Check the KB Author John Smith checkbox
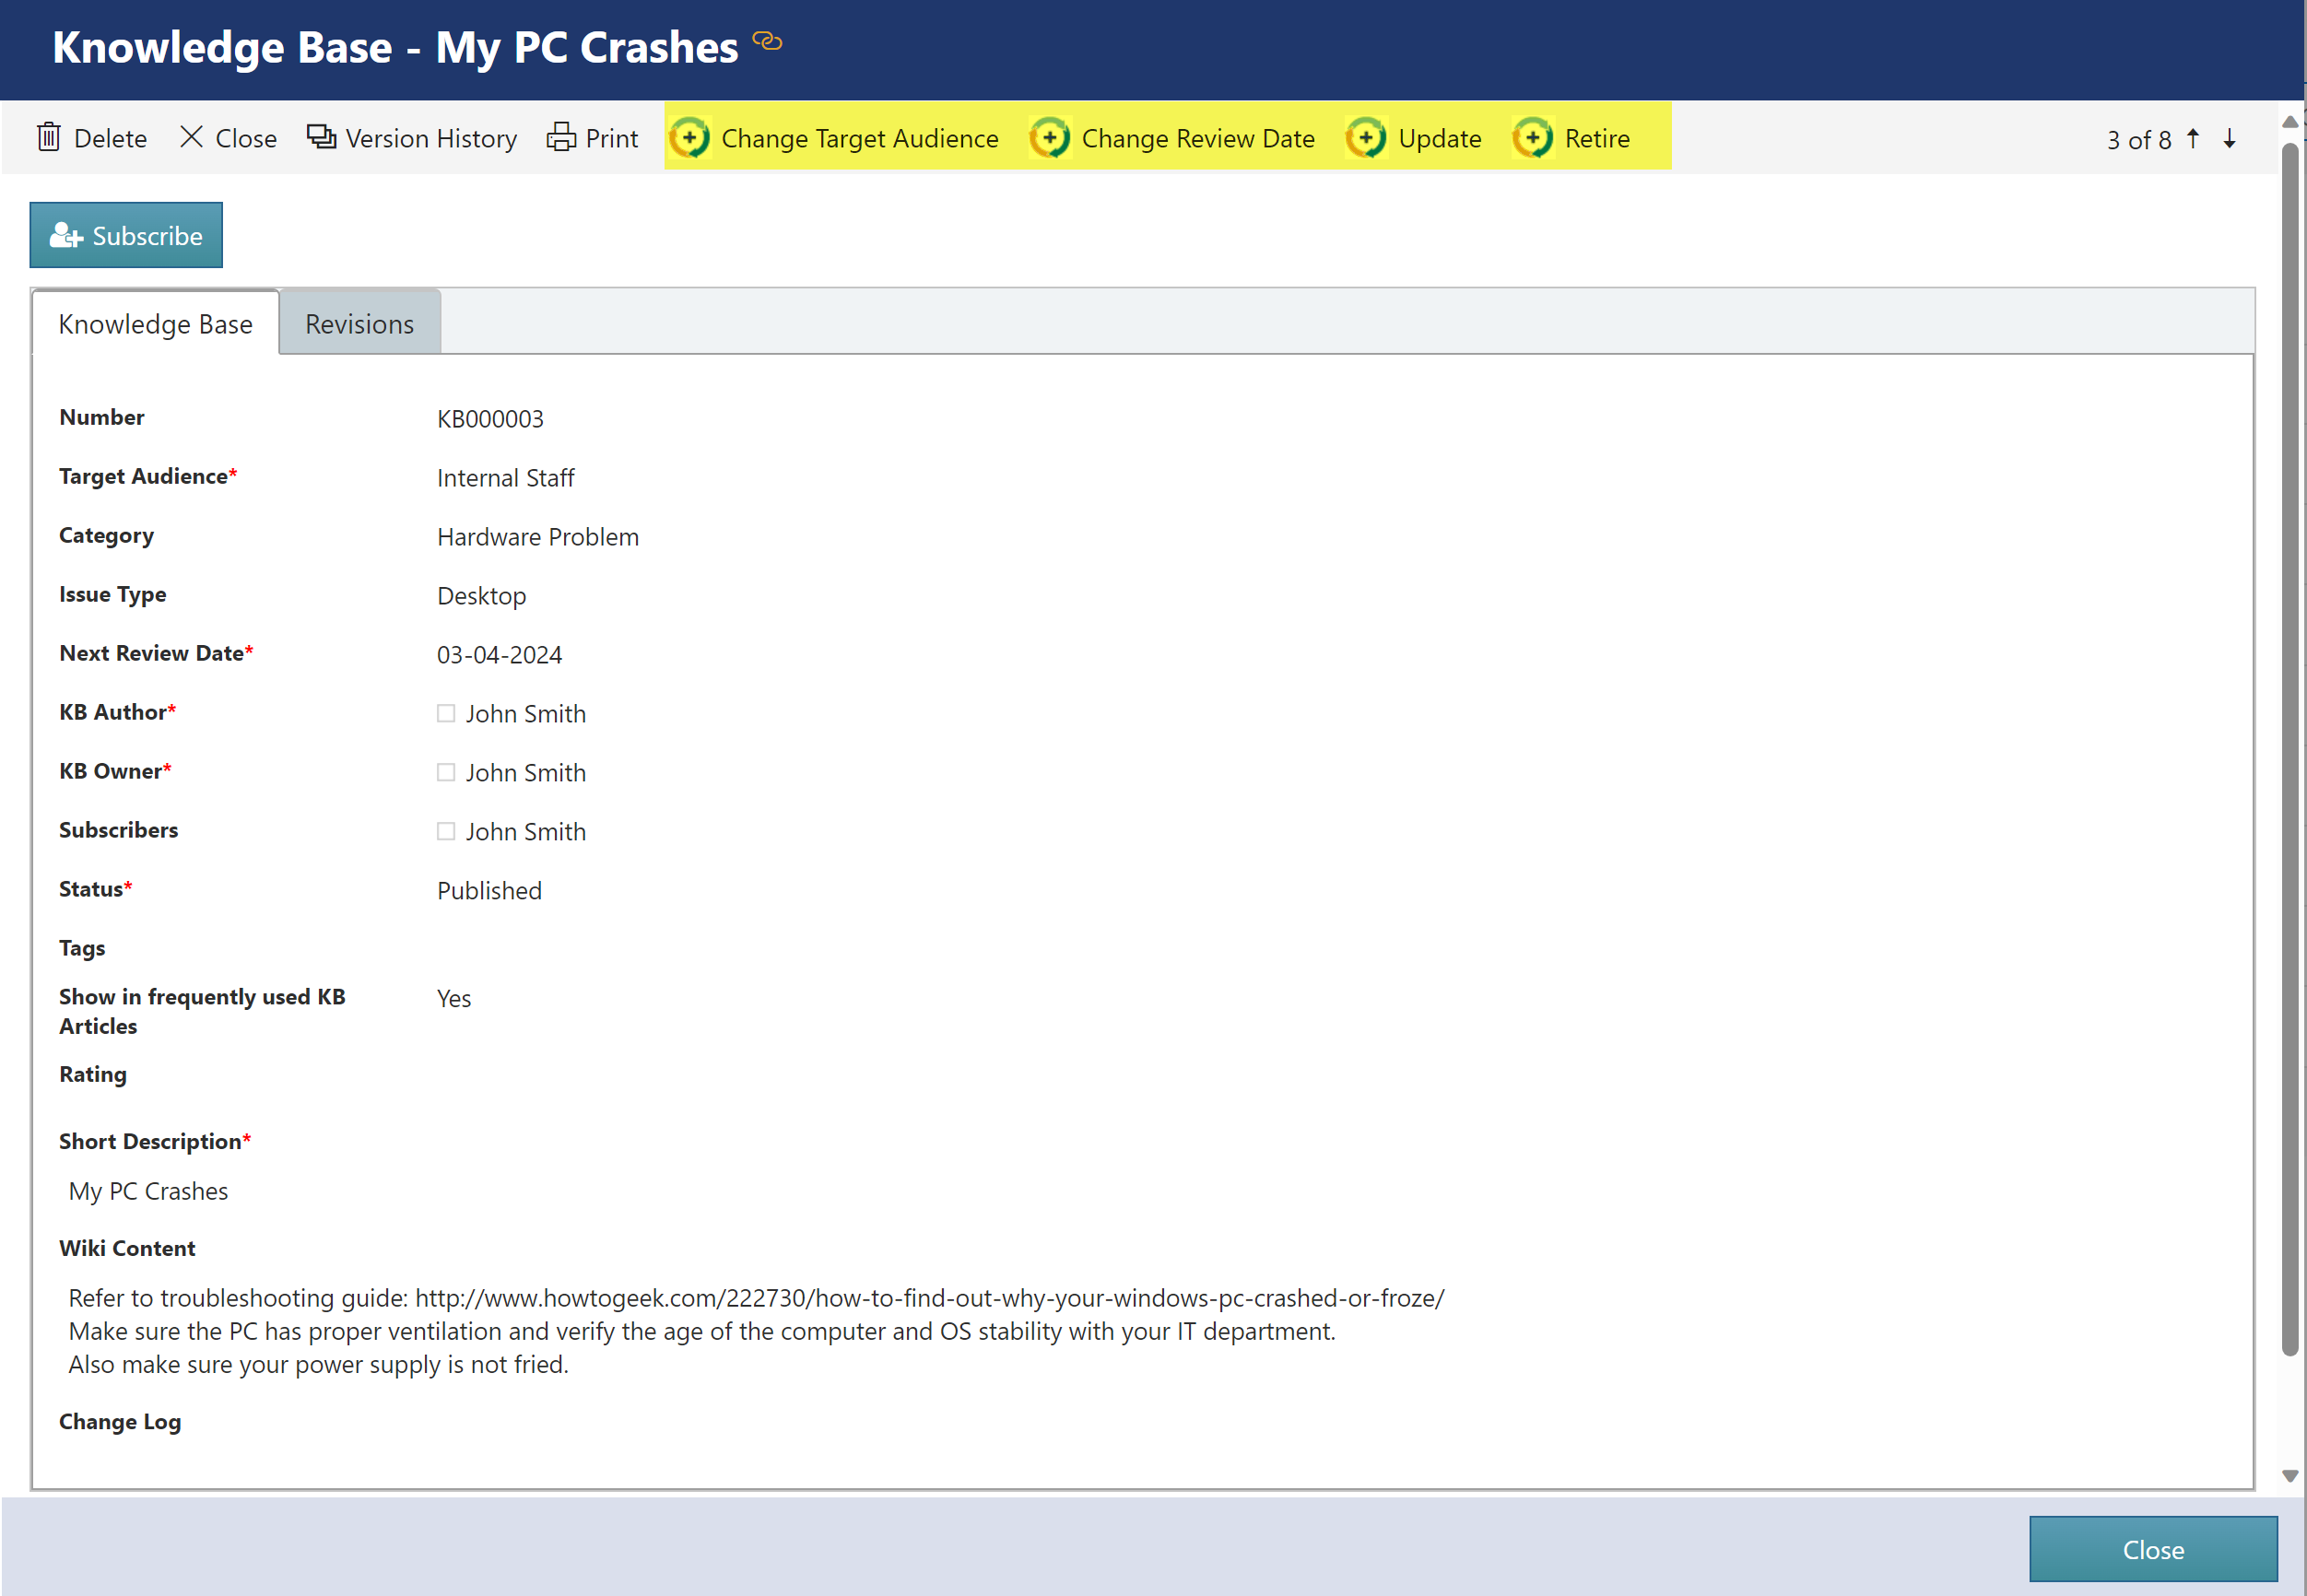 (446, 713)
